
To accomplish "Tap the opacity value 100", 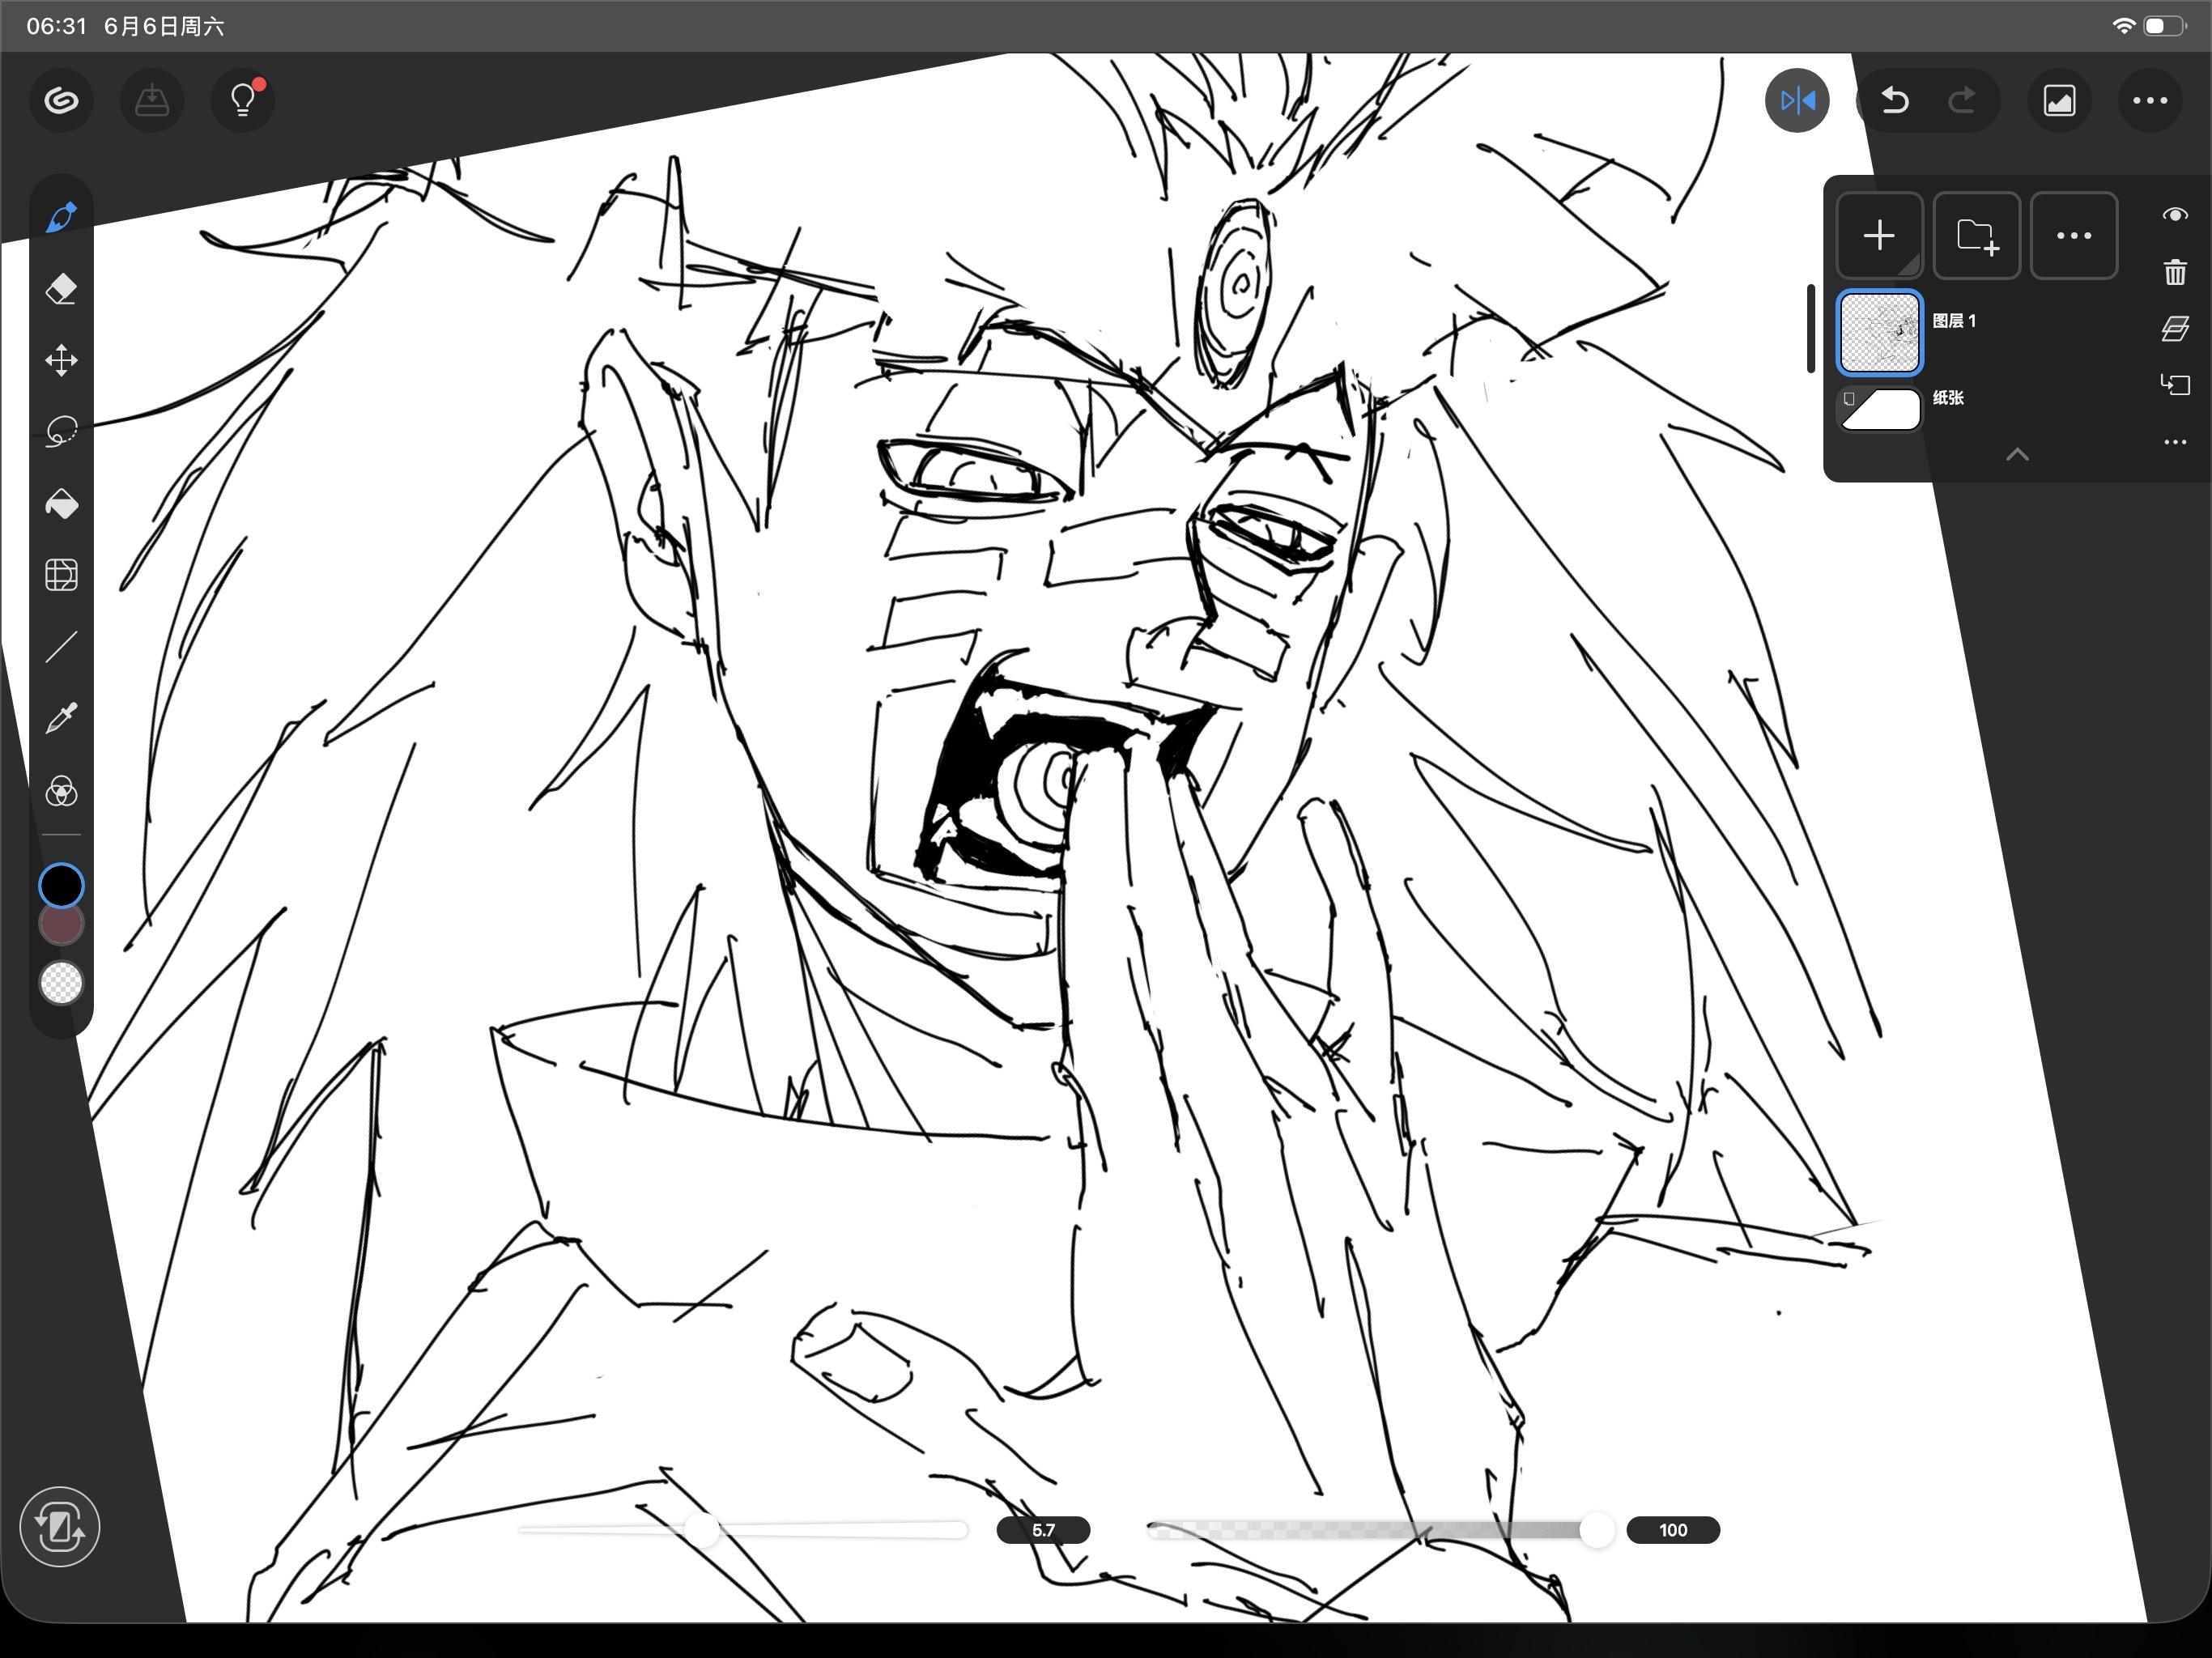I will tap(1673, 1530).
